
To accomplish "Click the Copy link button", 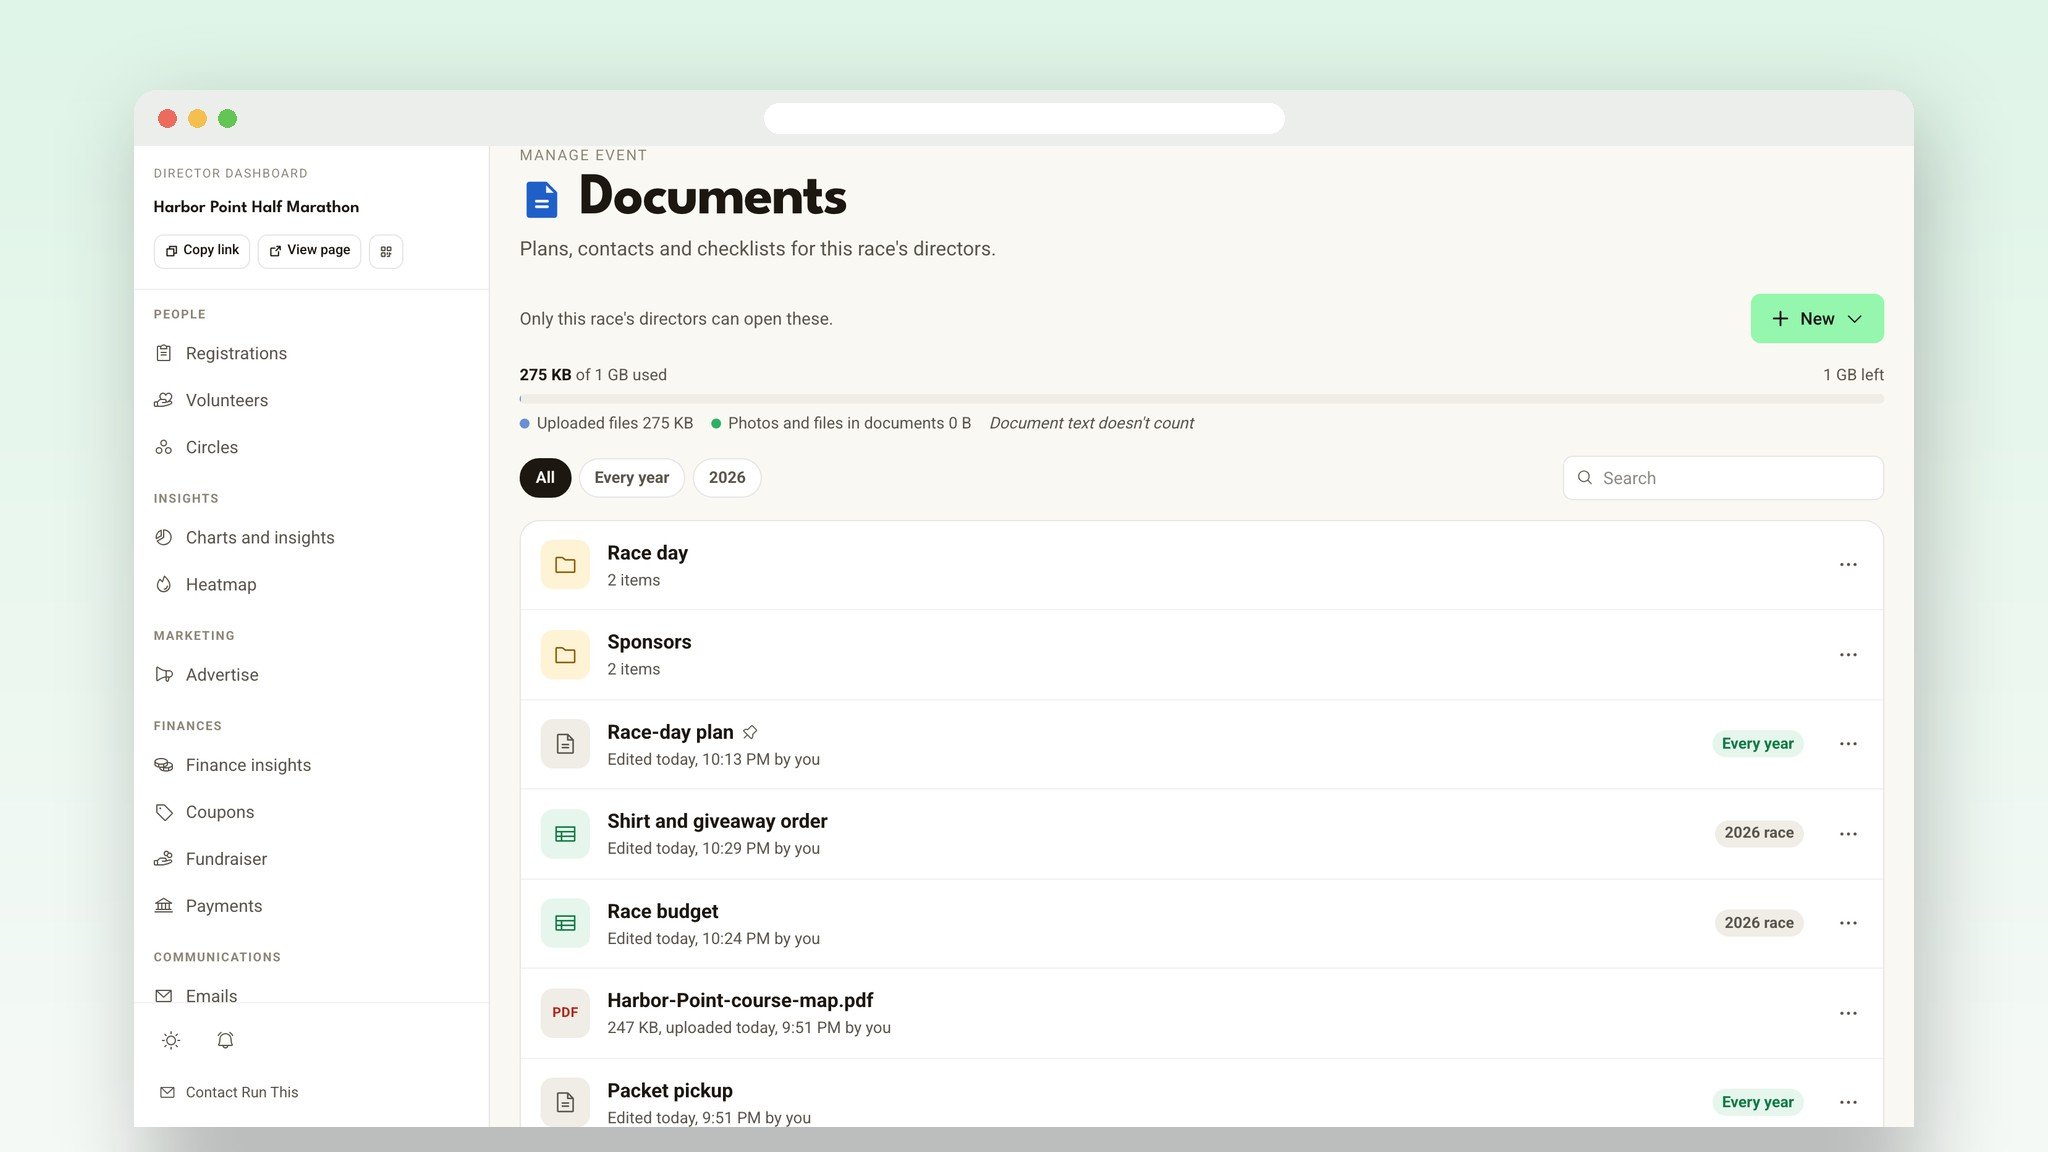I will click(x=202, y=251).
